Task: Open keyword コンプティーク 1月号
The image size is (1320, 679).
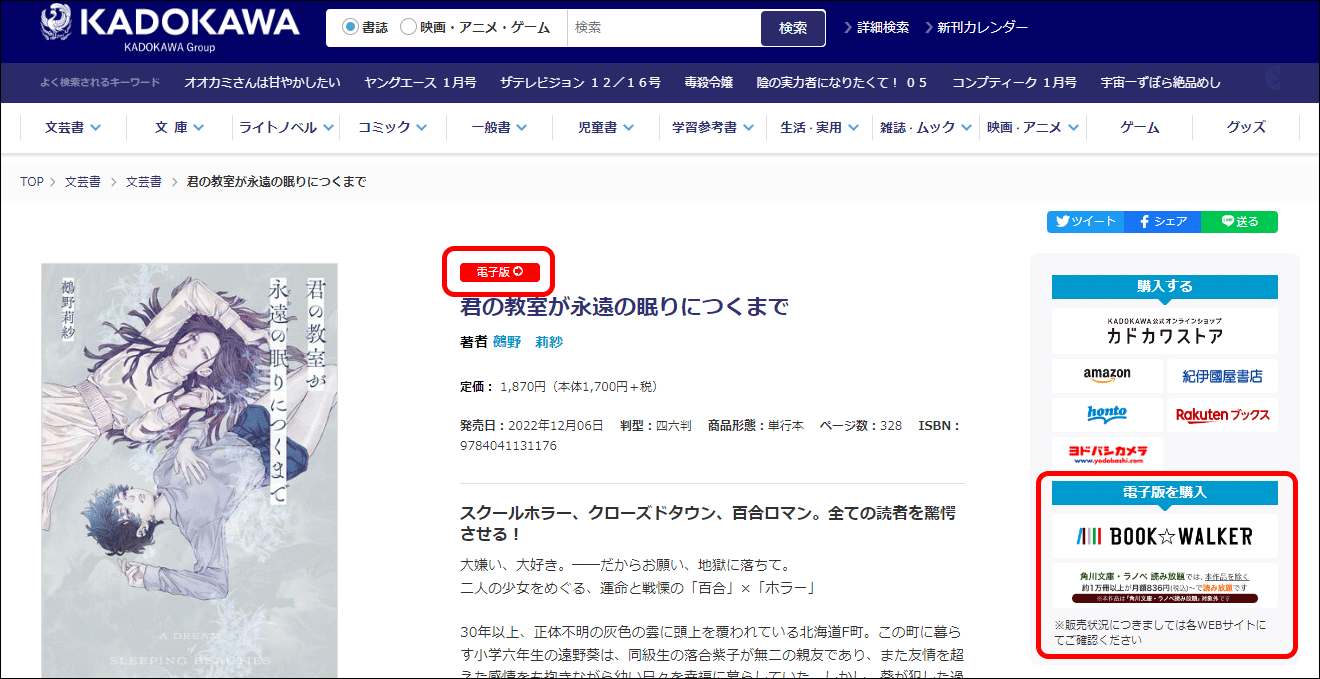Action: click(1014, 83)
